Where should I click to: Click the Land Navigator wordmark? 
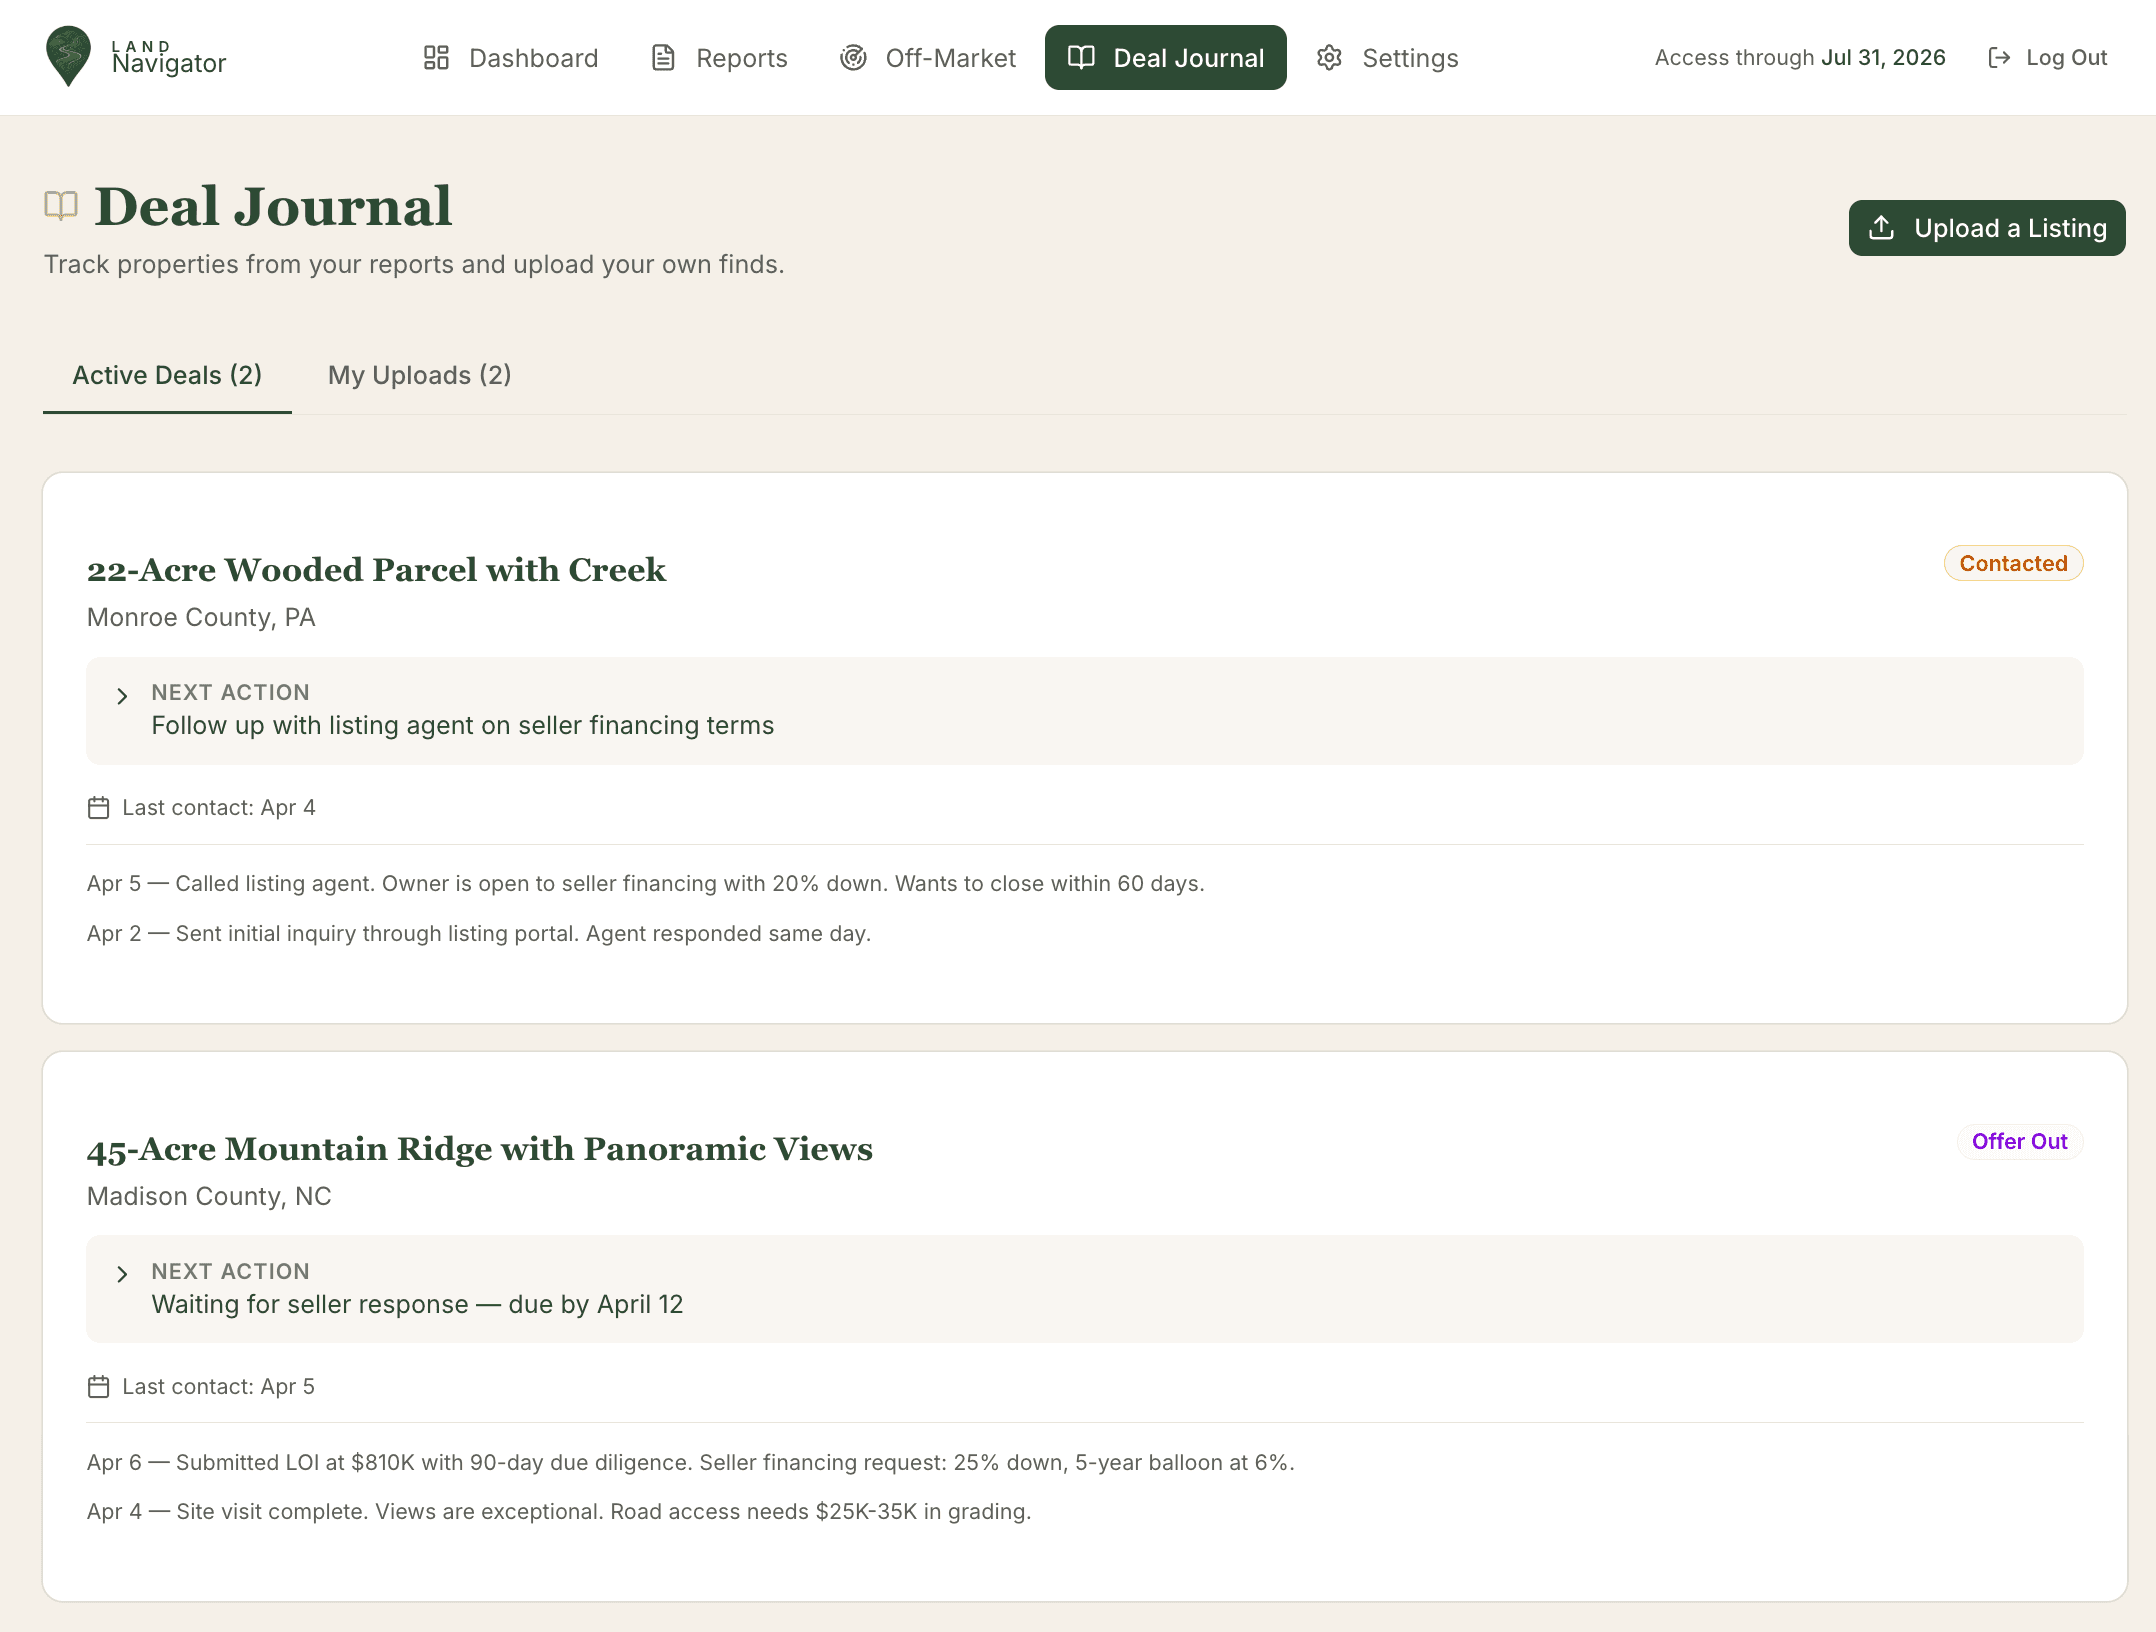(169, 58)
